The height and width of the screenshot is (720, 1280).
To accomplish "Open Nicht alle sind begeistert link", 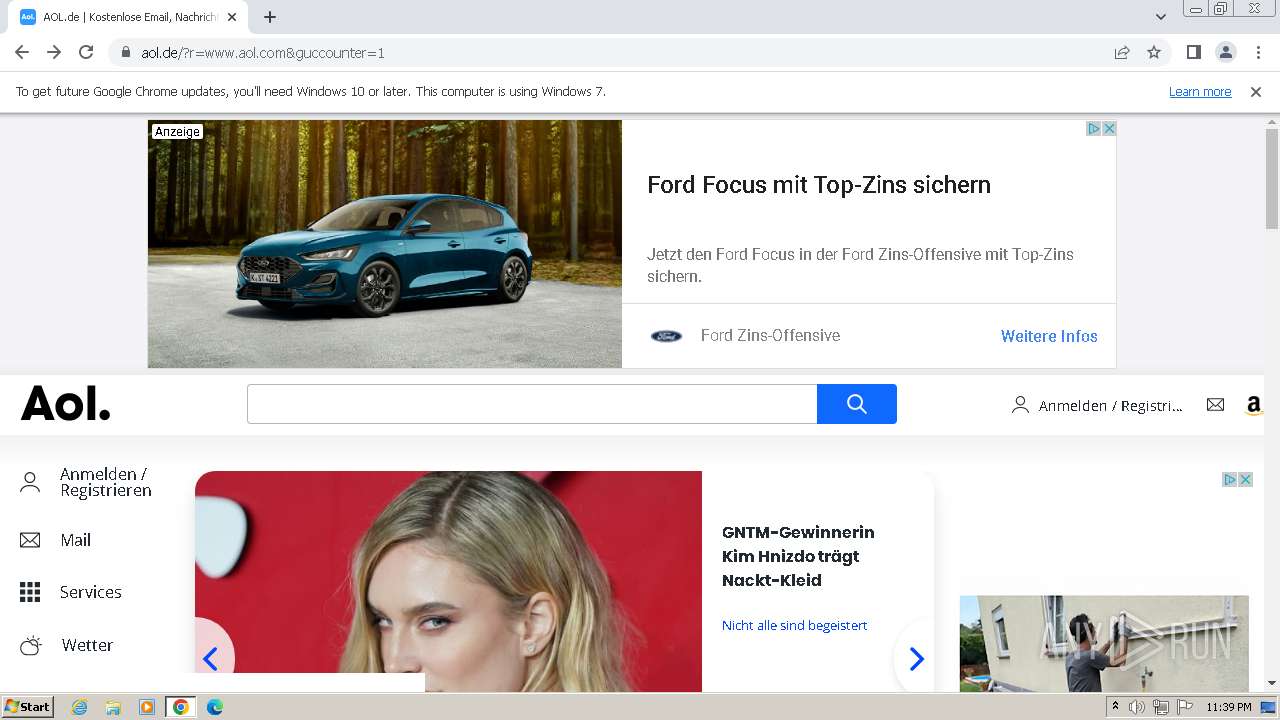I will click(794, 625).
